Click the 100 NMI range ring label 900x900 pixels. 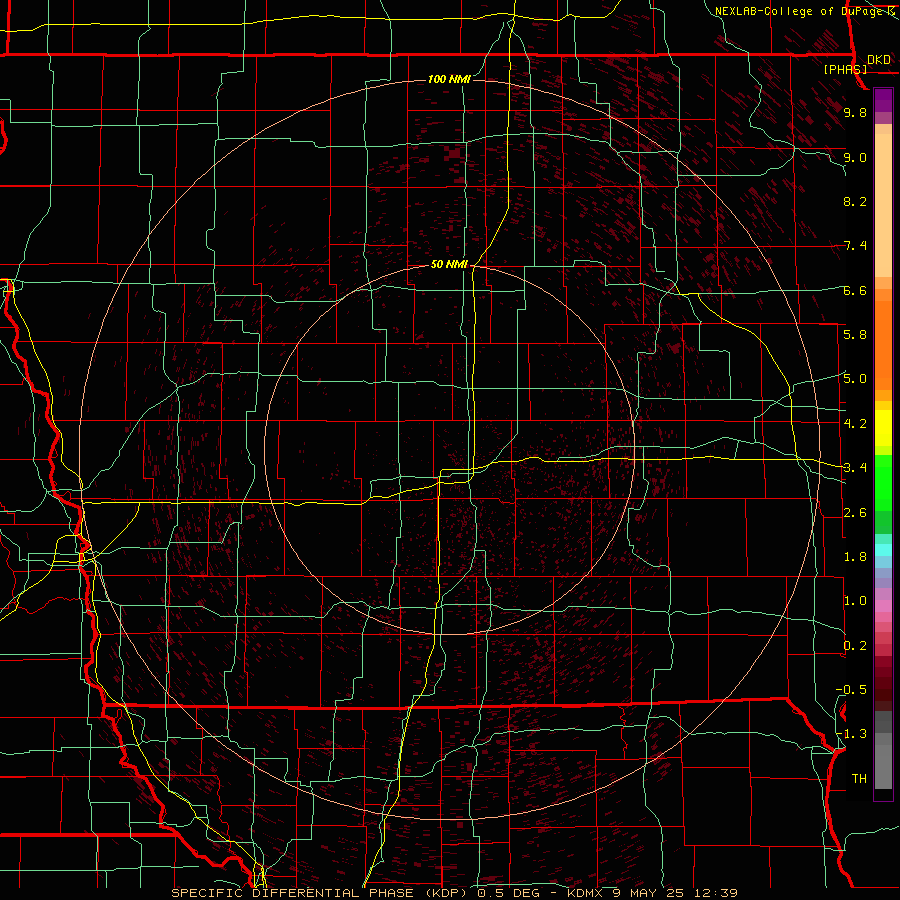449,79
